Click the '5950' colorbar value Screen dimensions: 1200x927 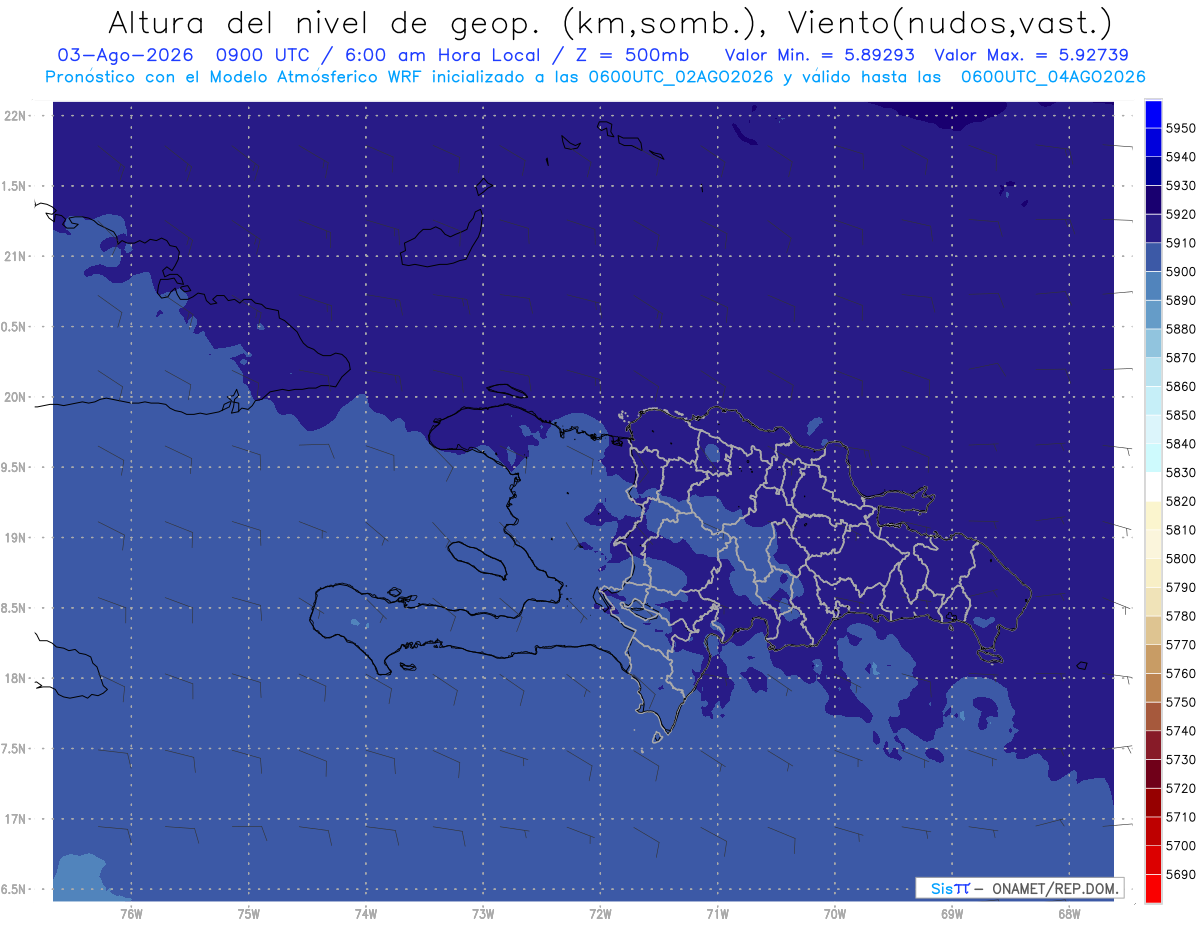pos(1180,128)
